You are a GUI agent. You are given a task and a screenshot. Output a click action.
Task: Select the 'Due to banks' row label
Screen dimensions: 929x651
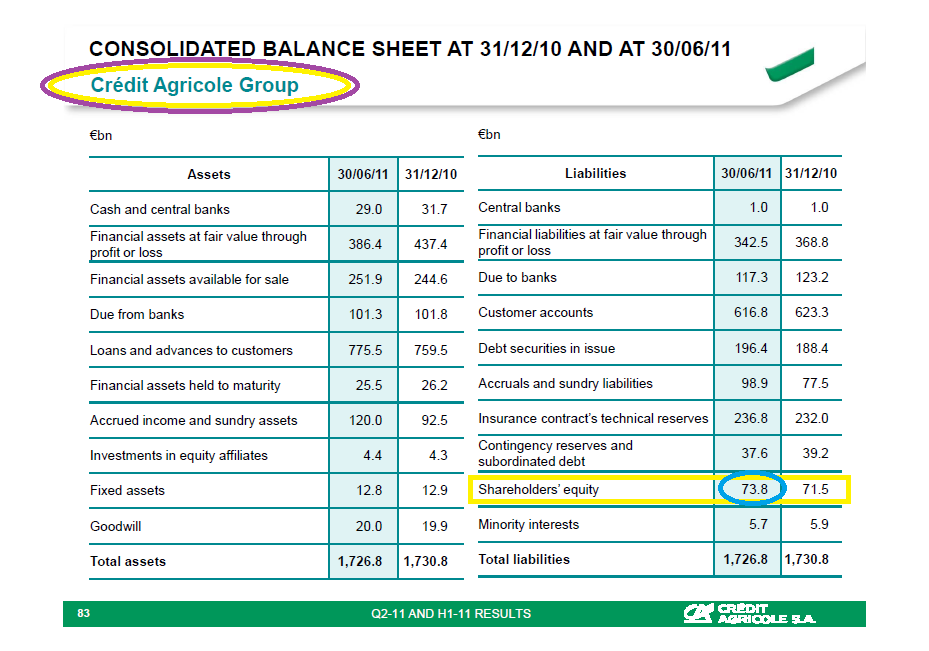pyautogui.click(x=517, y=277)
